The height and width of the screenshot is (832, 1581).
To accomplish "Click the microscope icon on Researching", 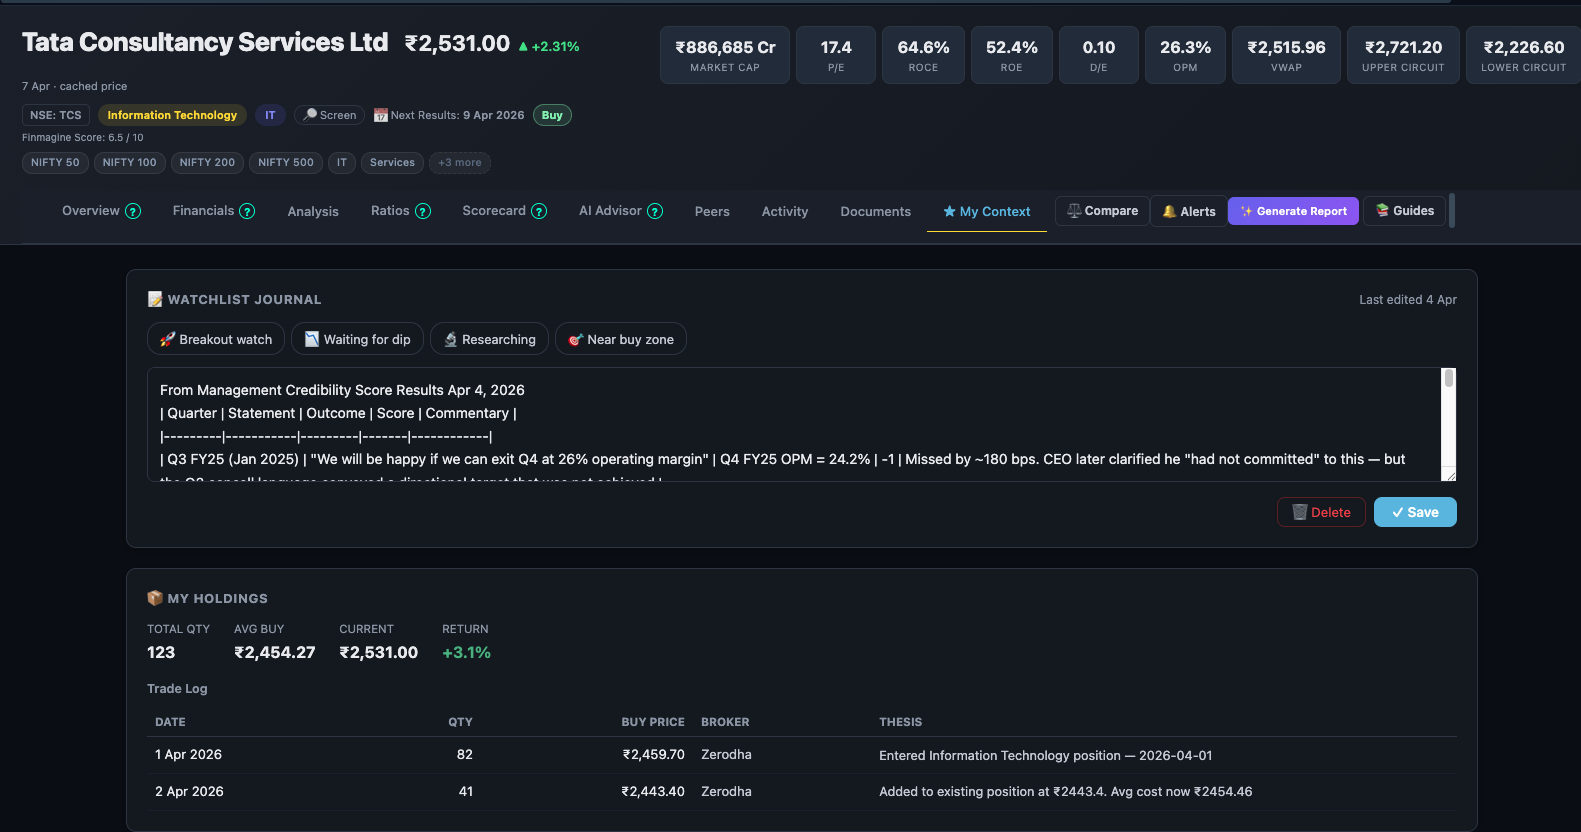I will (x=450, y=339).
